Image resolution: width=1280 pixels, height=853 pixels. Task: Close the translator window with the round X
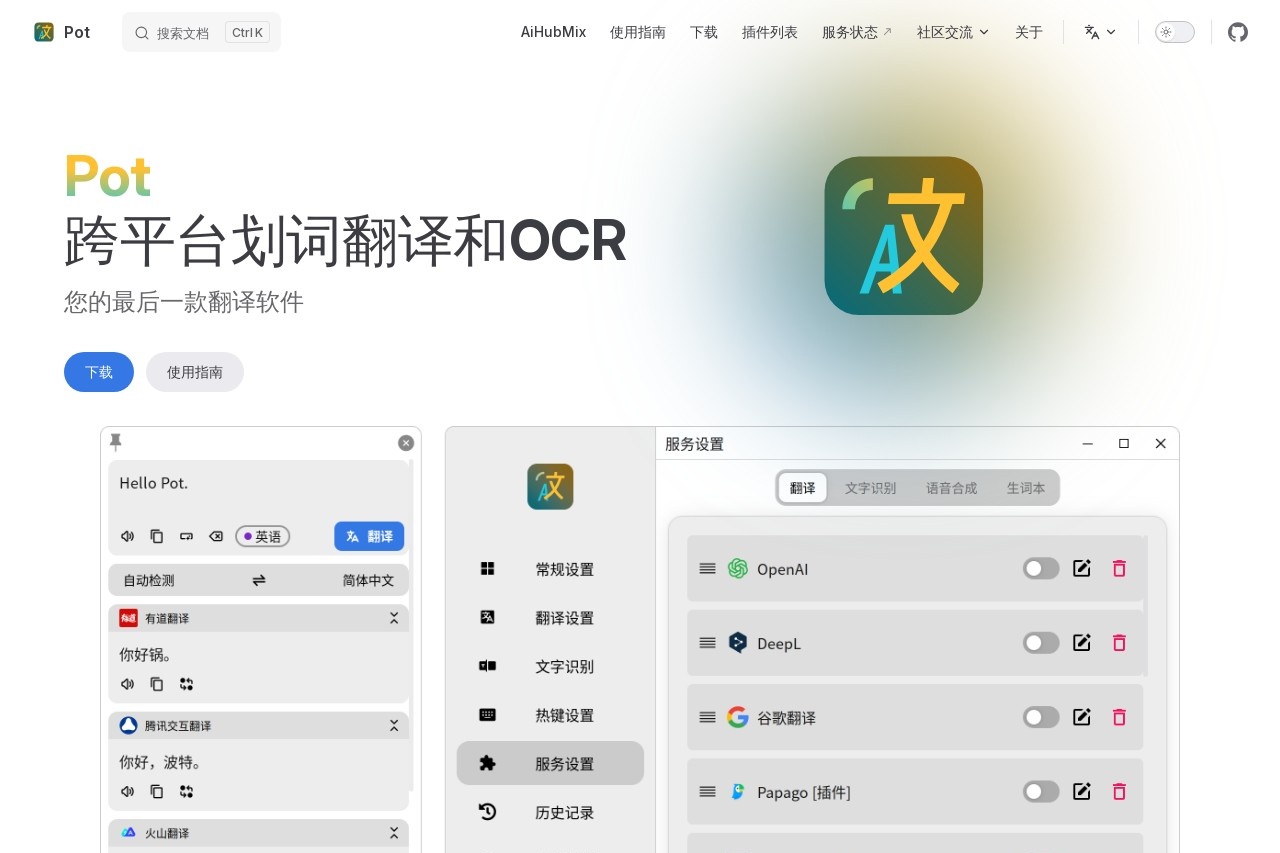pyautogui.click(x=406, y=443)
